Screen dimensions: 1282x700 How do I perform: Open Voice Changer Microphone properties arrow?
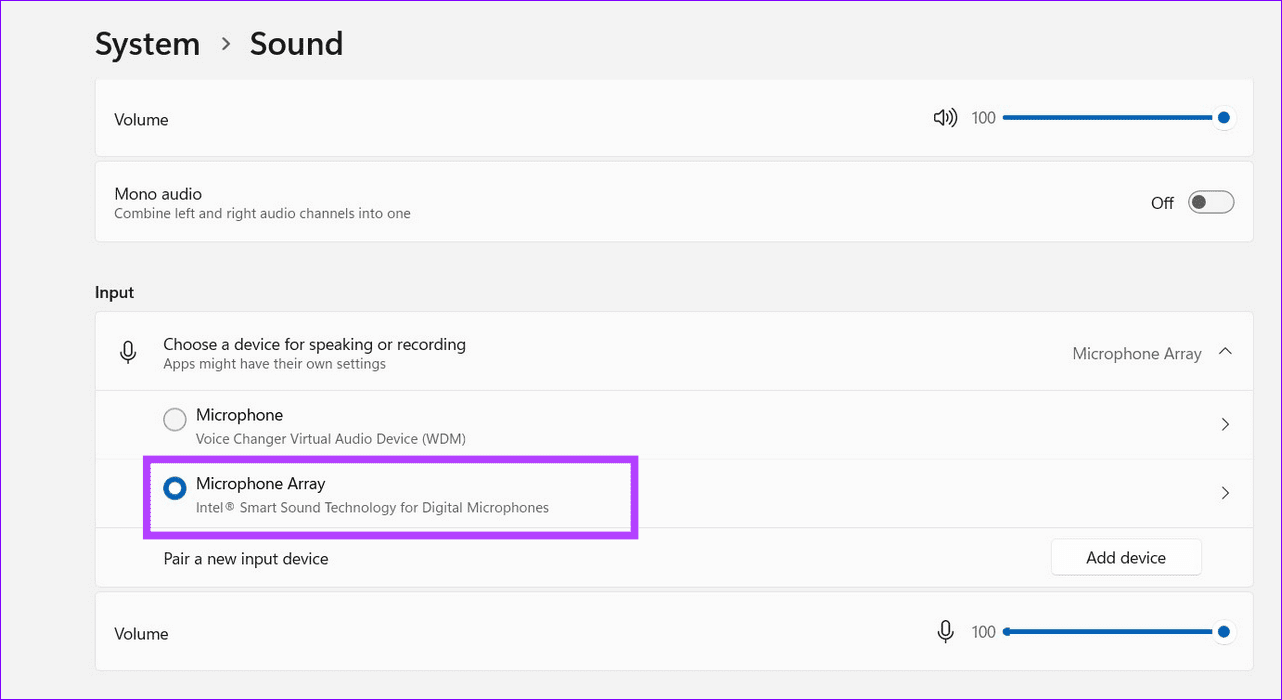pyautogui.click(x=1225, y=424)
